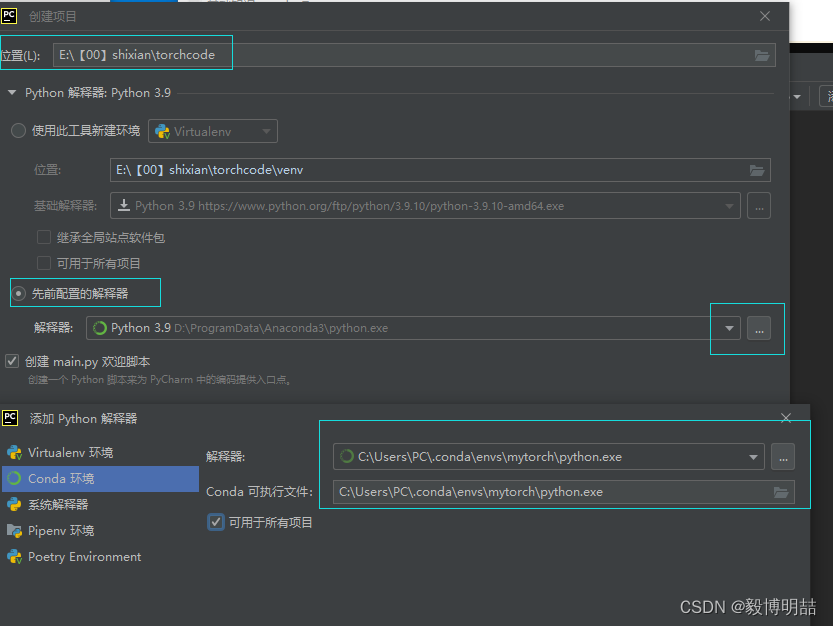
Task: Click the ... button next to 基础解释器
Action: coord(759,206)
